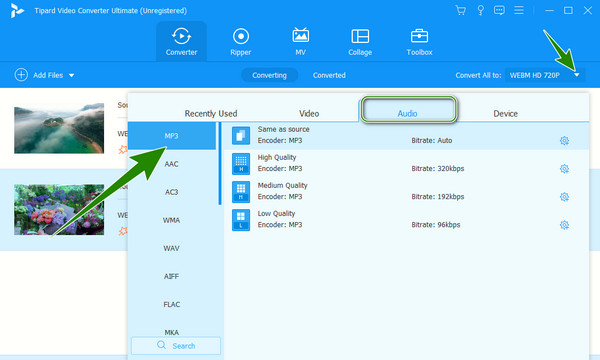Image resolution: width=600 pixels, height=360 pixels.
Task: Select the High Quality preset
Action: point(406,164)
